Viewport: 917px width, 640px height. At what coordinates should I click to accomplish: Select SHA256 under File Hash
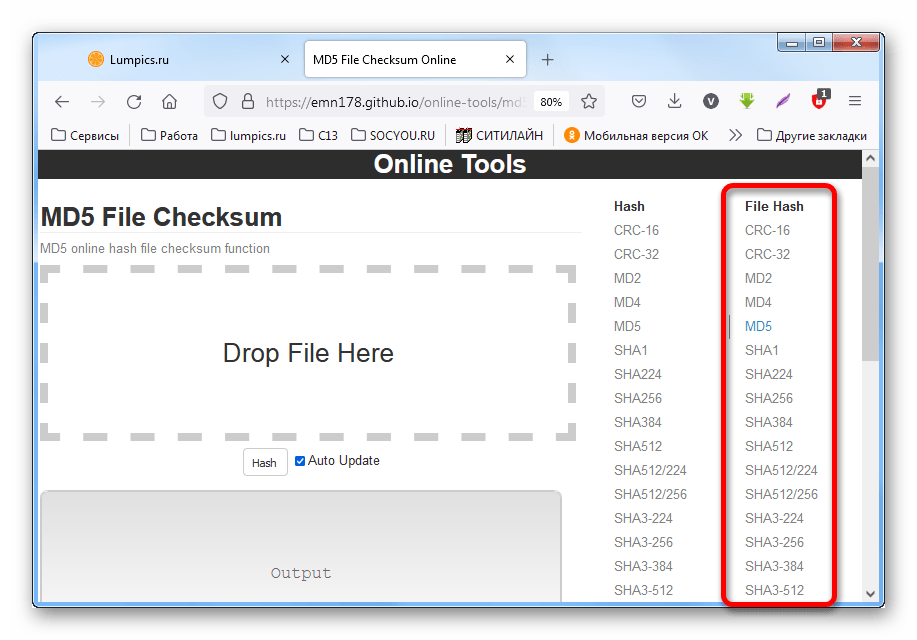pos(768,398)
